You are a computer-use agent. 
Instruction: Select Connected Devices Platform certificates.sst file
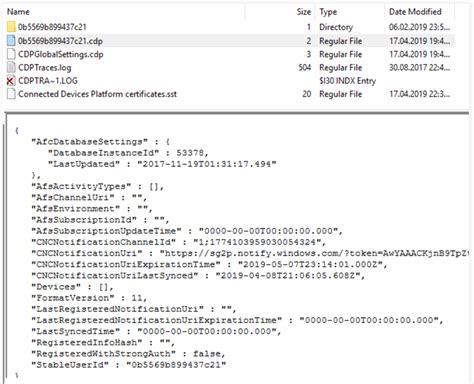click(x=97, y=94)
